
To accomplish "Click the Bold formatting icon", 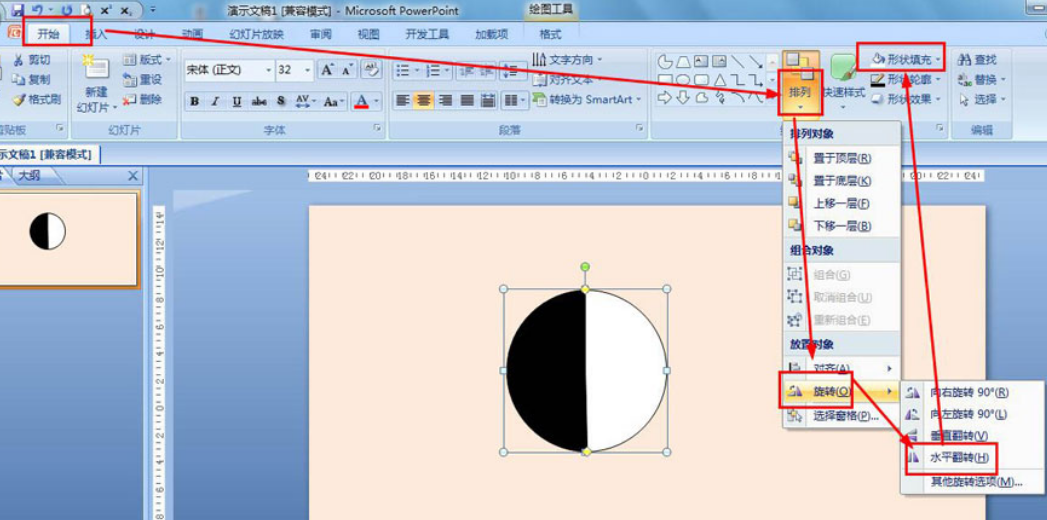I will point(194,101).
